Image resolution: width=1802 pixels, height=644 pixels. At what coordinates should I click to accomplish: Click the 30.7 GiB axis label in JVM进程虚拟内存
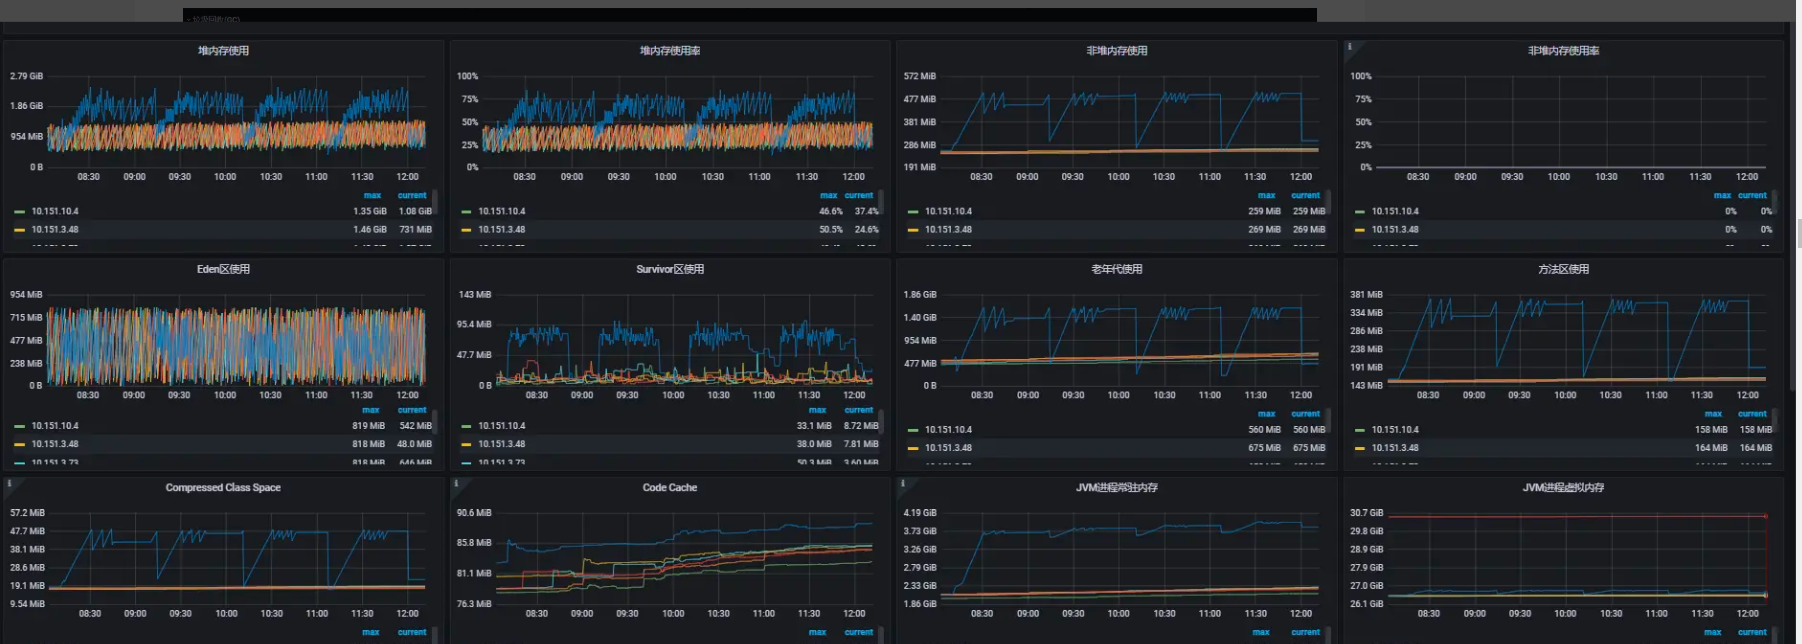click(x=1366, y=513)
